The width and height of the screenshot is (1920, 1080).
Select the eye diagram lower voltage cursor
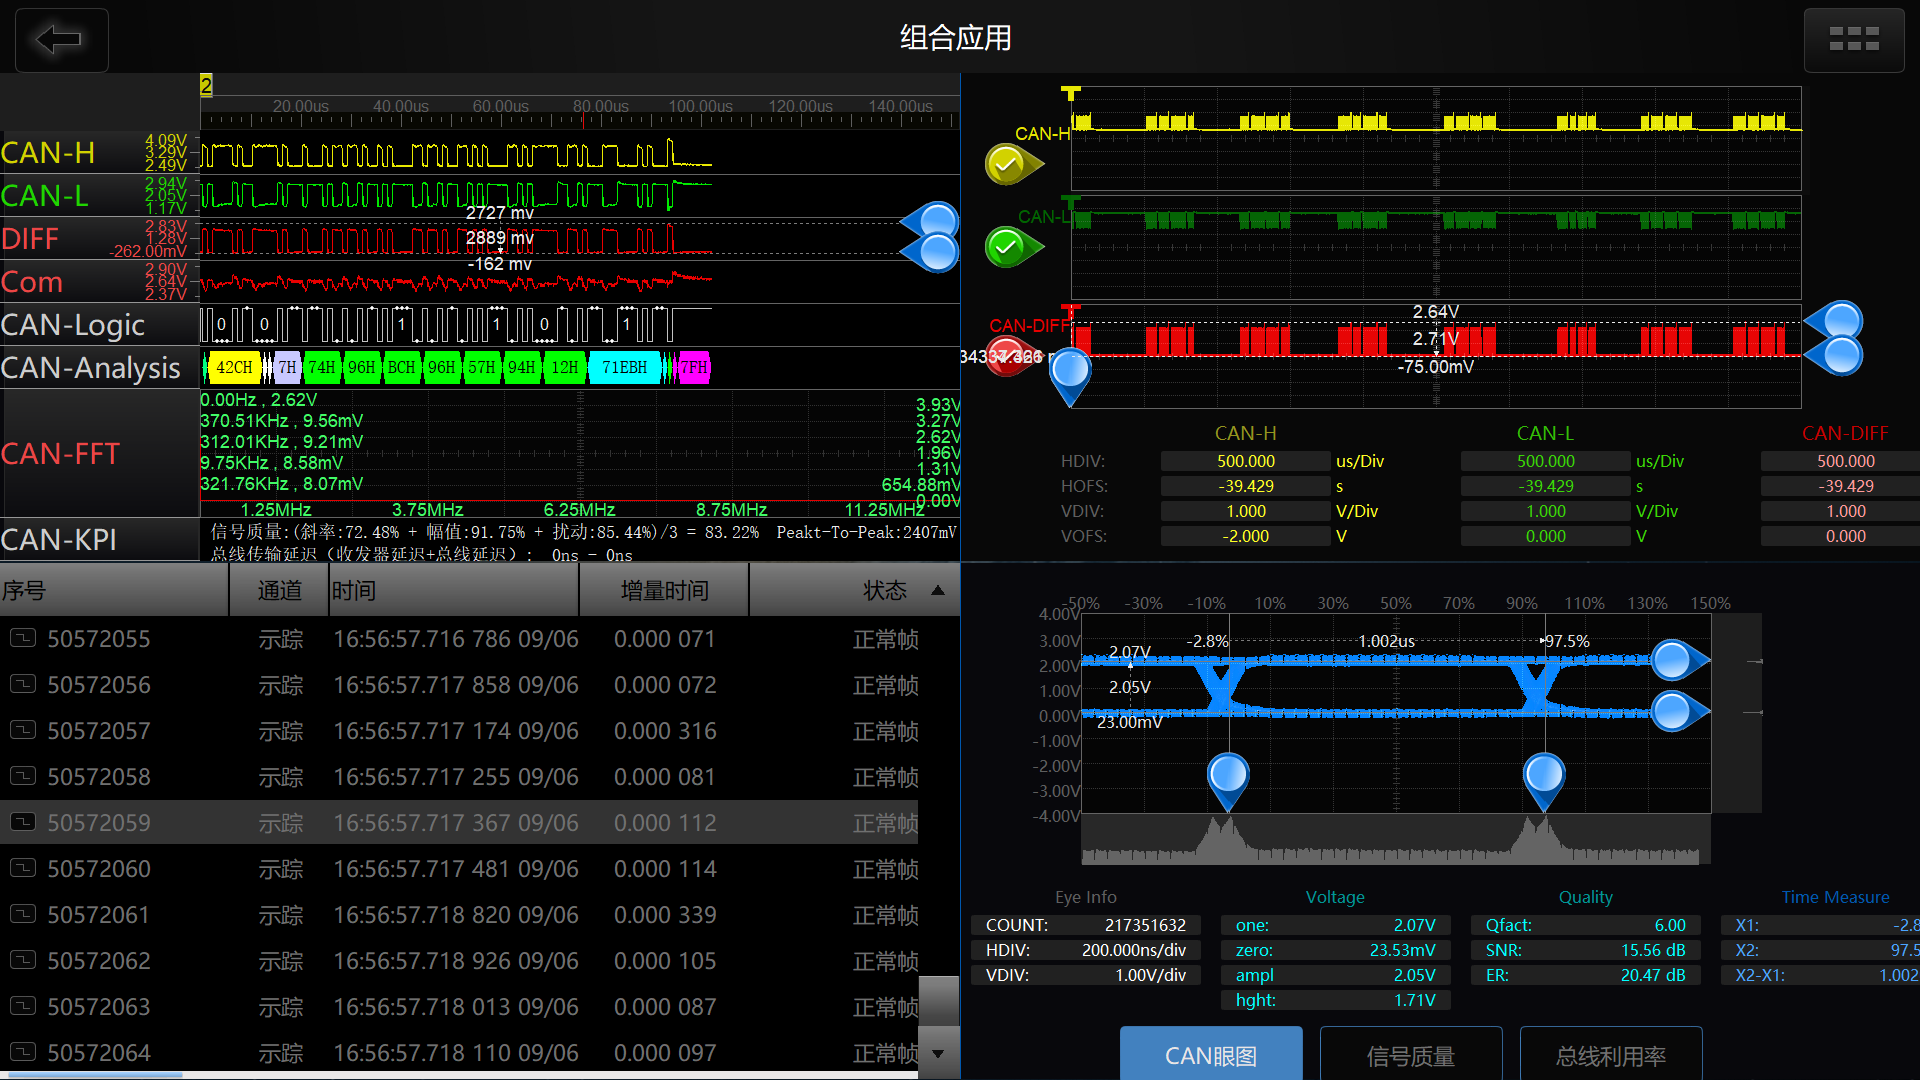point(1679,711)
